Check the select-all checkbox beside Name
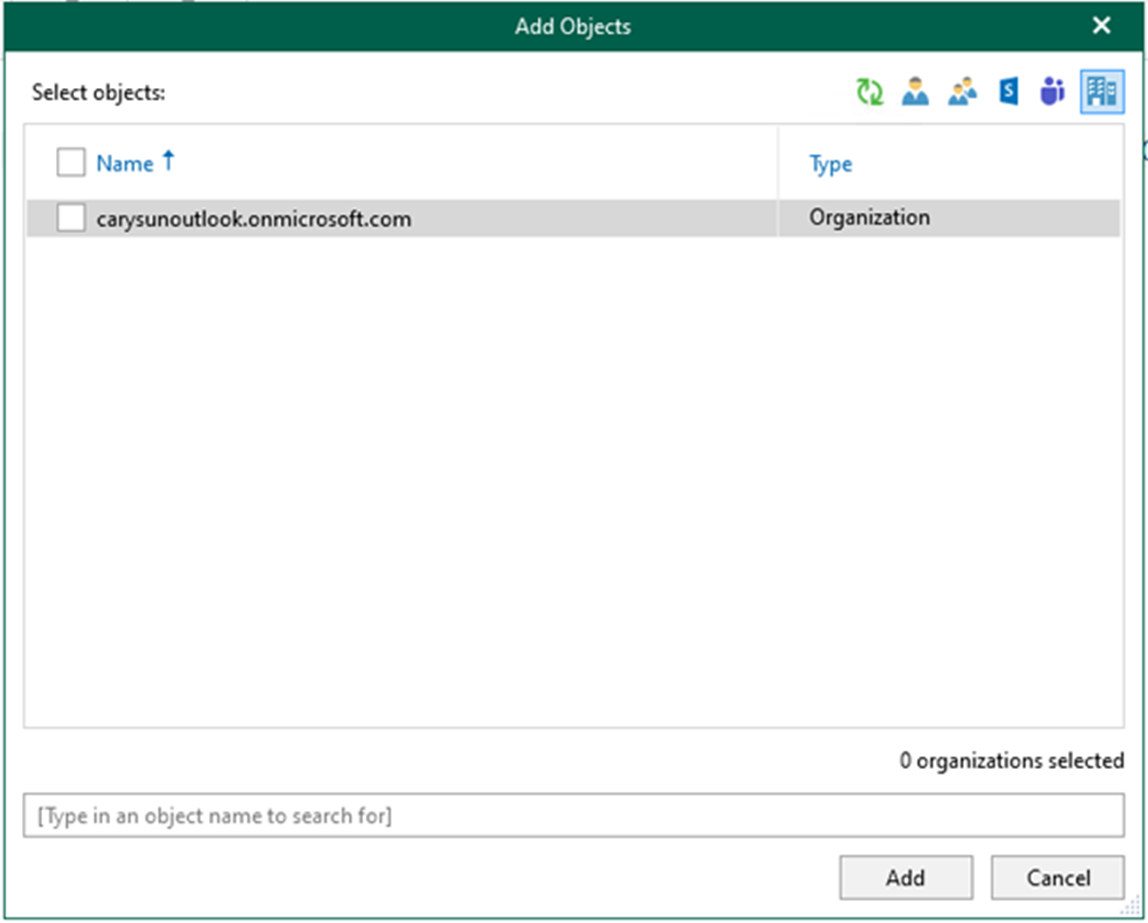Image resolution: width=1148 pixels, height=923 pixels. (x=71, y=162)
